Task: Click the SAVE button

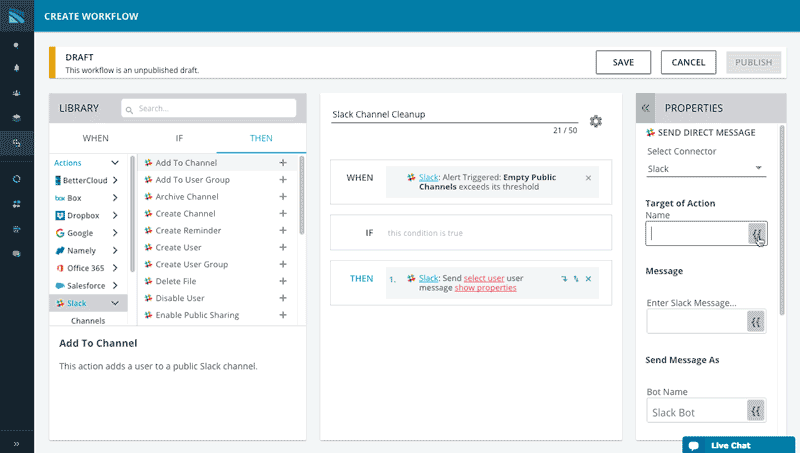Action: [x=623, y=62]
